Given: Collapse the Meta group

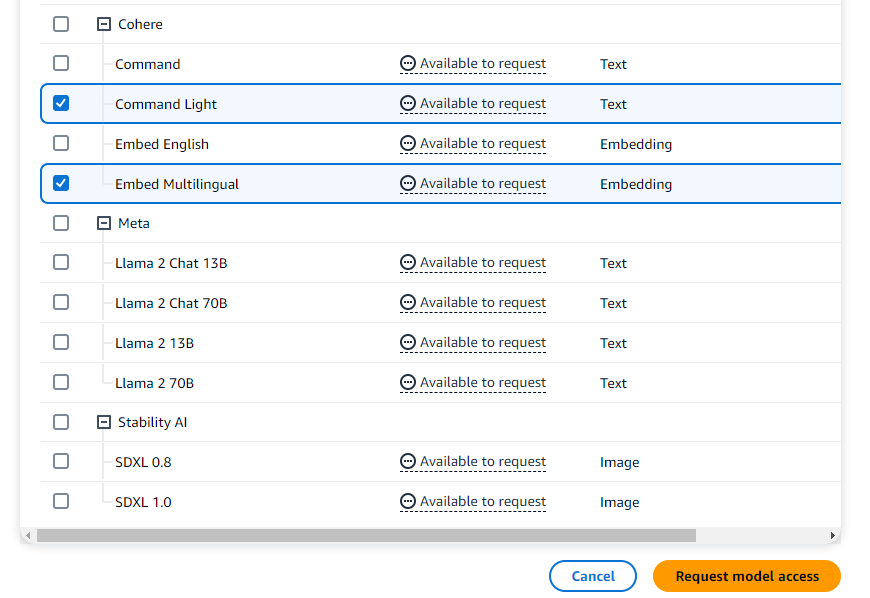Looking at the screenshot, I should click(104, 223).
